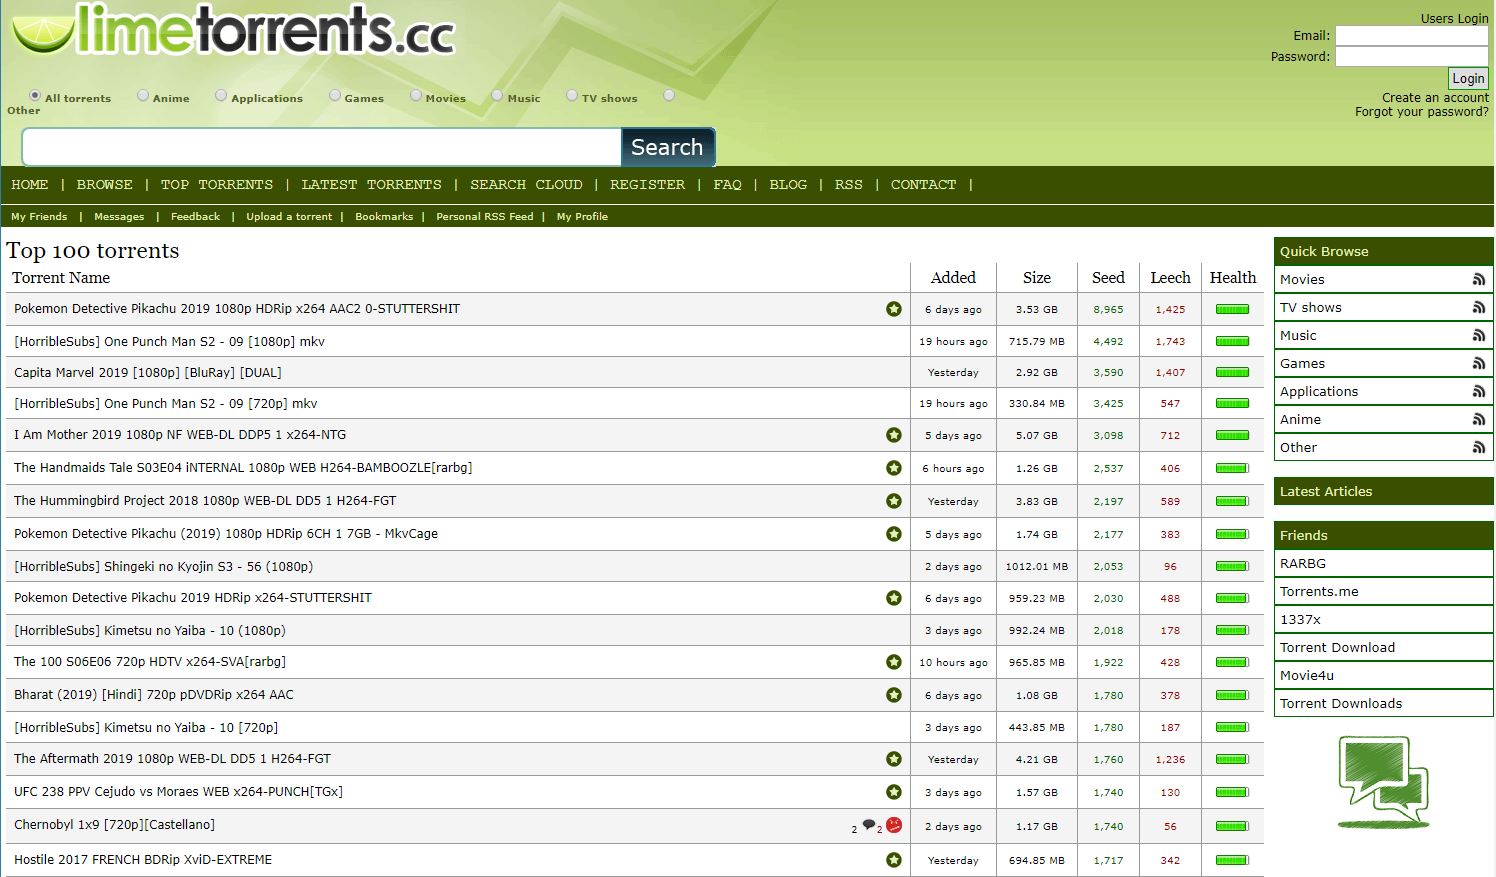Click the RSS icon next to Applications
Image resolution: width=1496 pixels, height=877 pixels.
(x=1478, y=391)
